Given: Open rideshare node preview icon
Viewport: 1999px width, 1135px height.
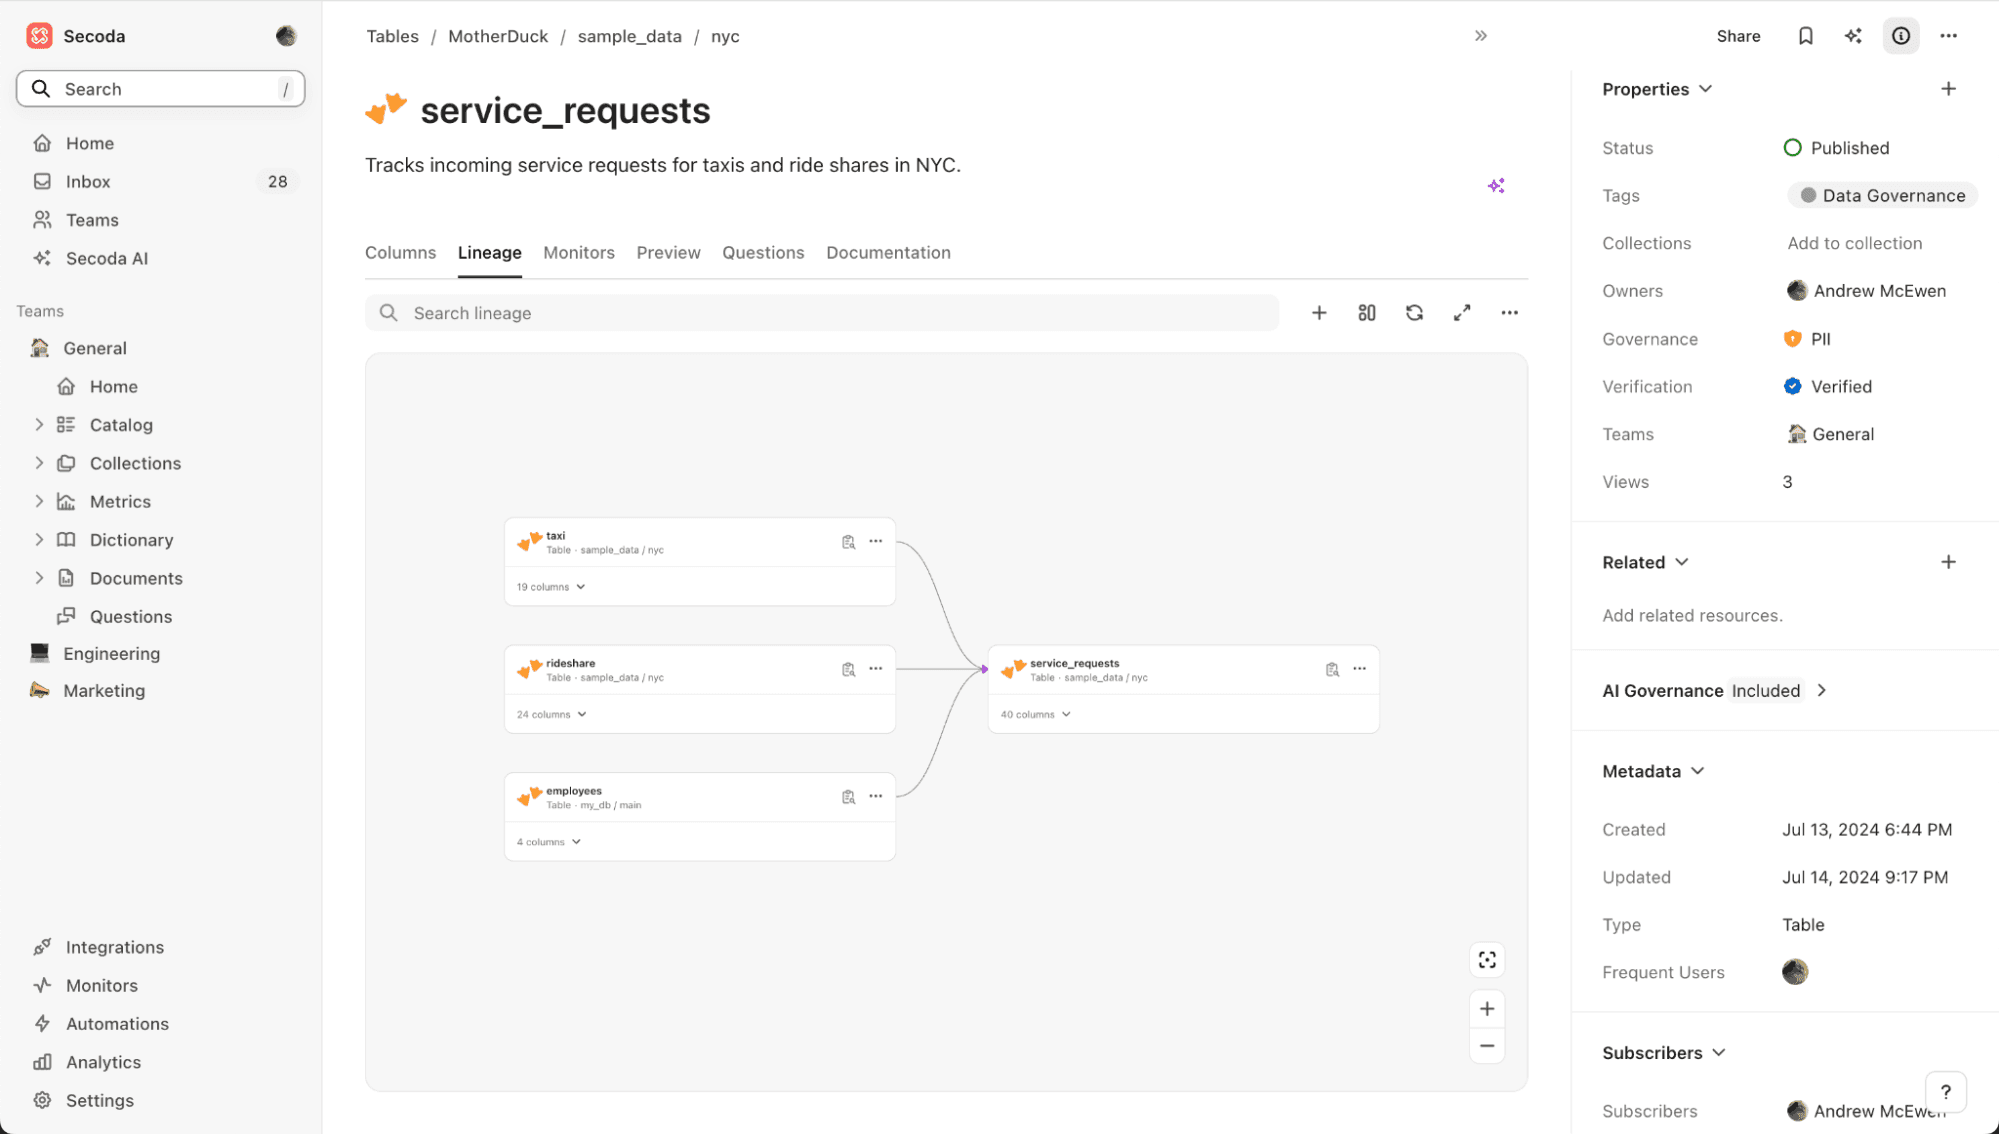Looking at the screenshot, I should point(848,670).
